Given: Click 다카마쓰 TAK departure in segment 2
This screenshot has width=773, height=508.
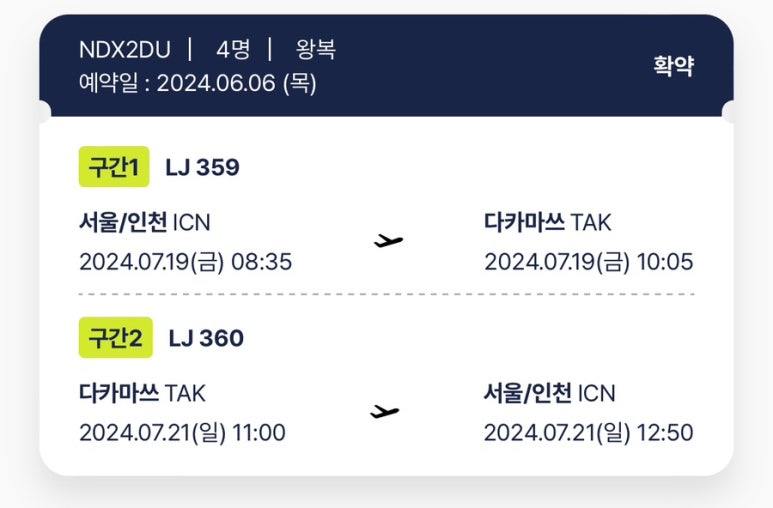Looking at the screenshot, I should click(142, 394).
